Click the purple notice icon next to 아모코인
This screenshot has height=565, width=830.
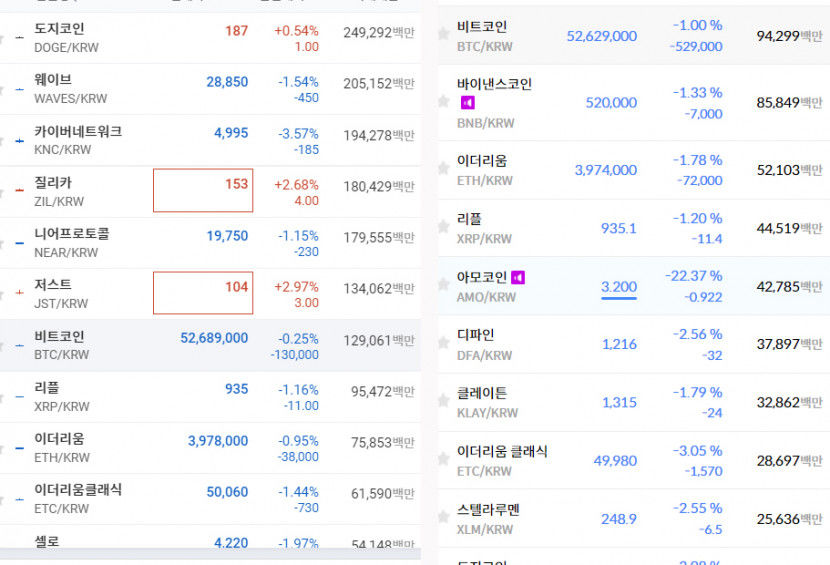518,277
